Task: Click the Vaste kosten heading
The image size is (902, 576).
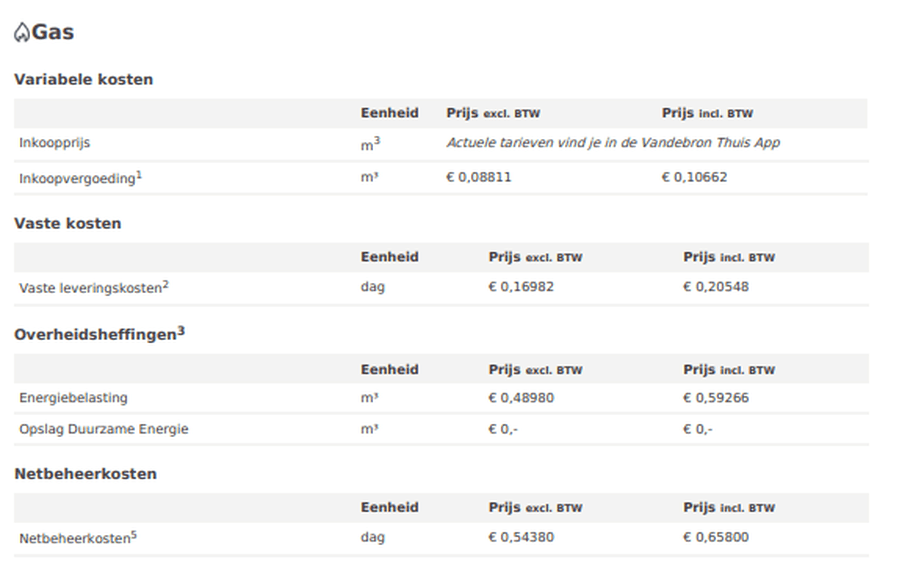Action: (67, 223)
